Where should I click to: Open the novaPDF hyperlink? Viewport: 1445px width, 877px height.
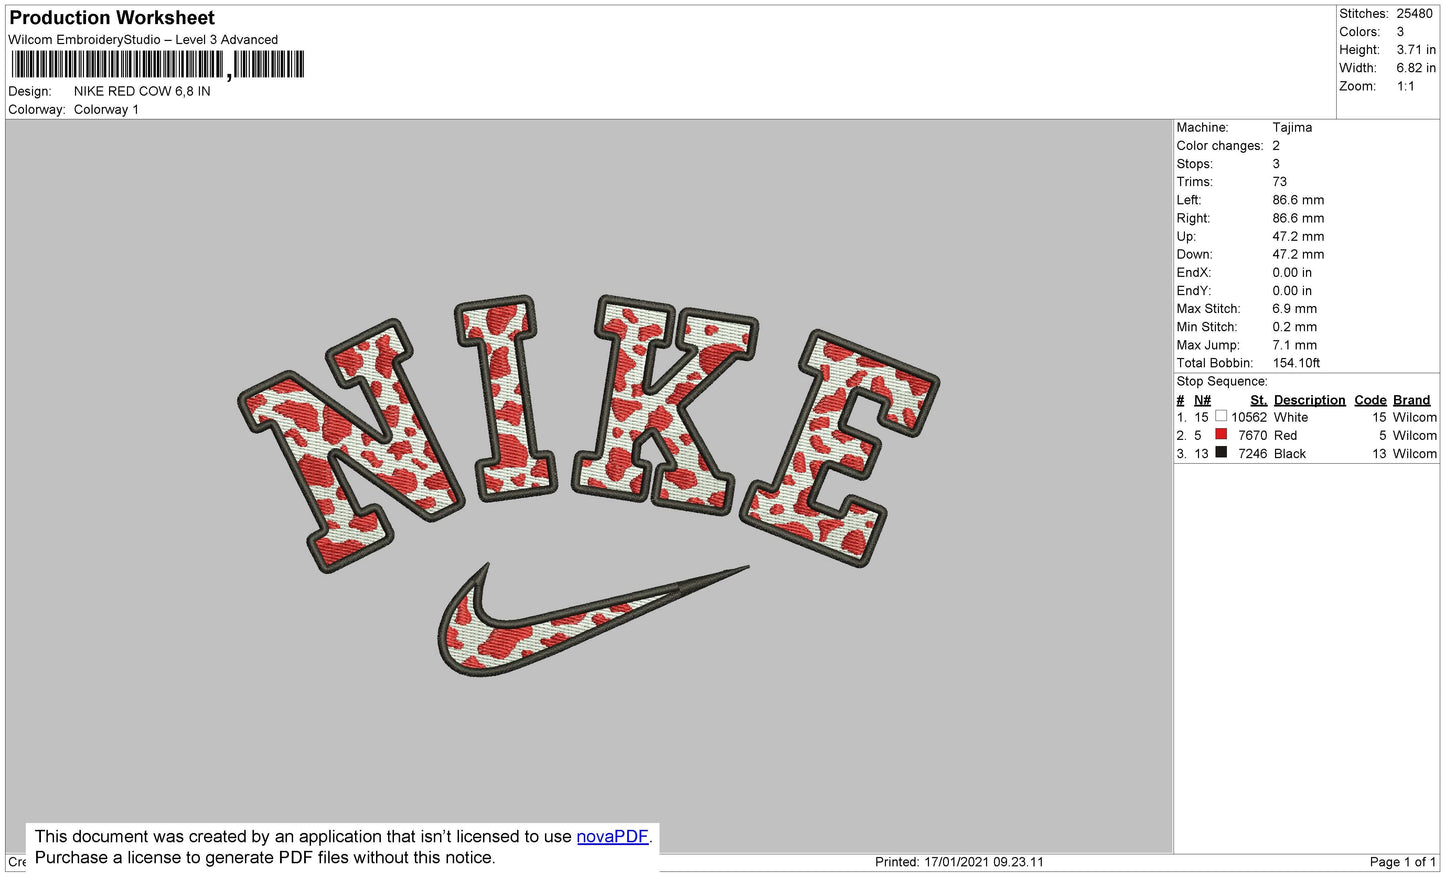click(x=612, y=837)
